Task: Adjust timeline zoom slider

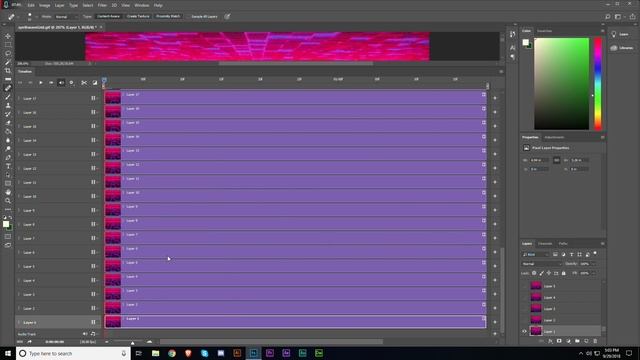Action: [132, 342]
